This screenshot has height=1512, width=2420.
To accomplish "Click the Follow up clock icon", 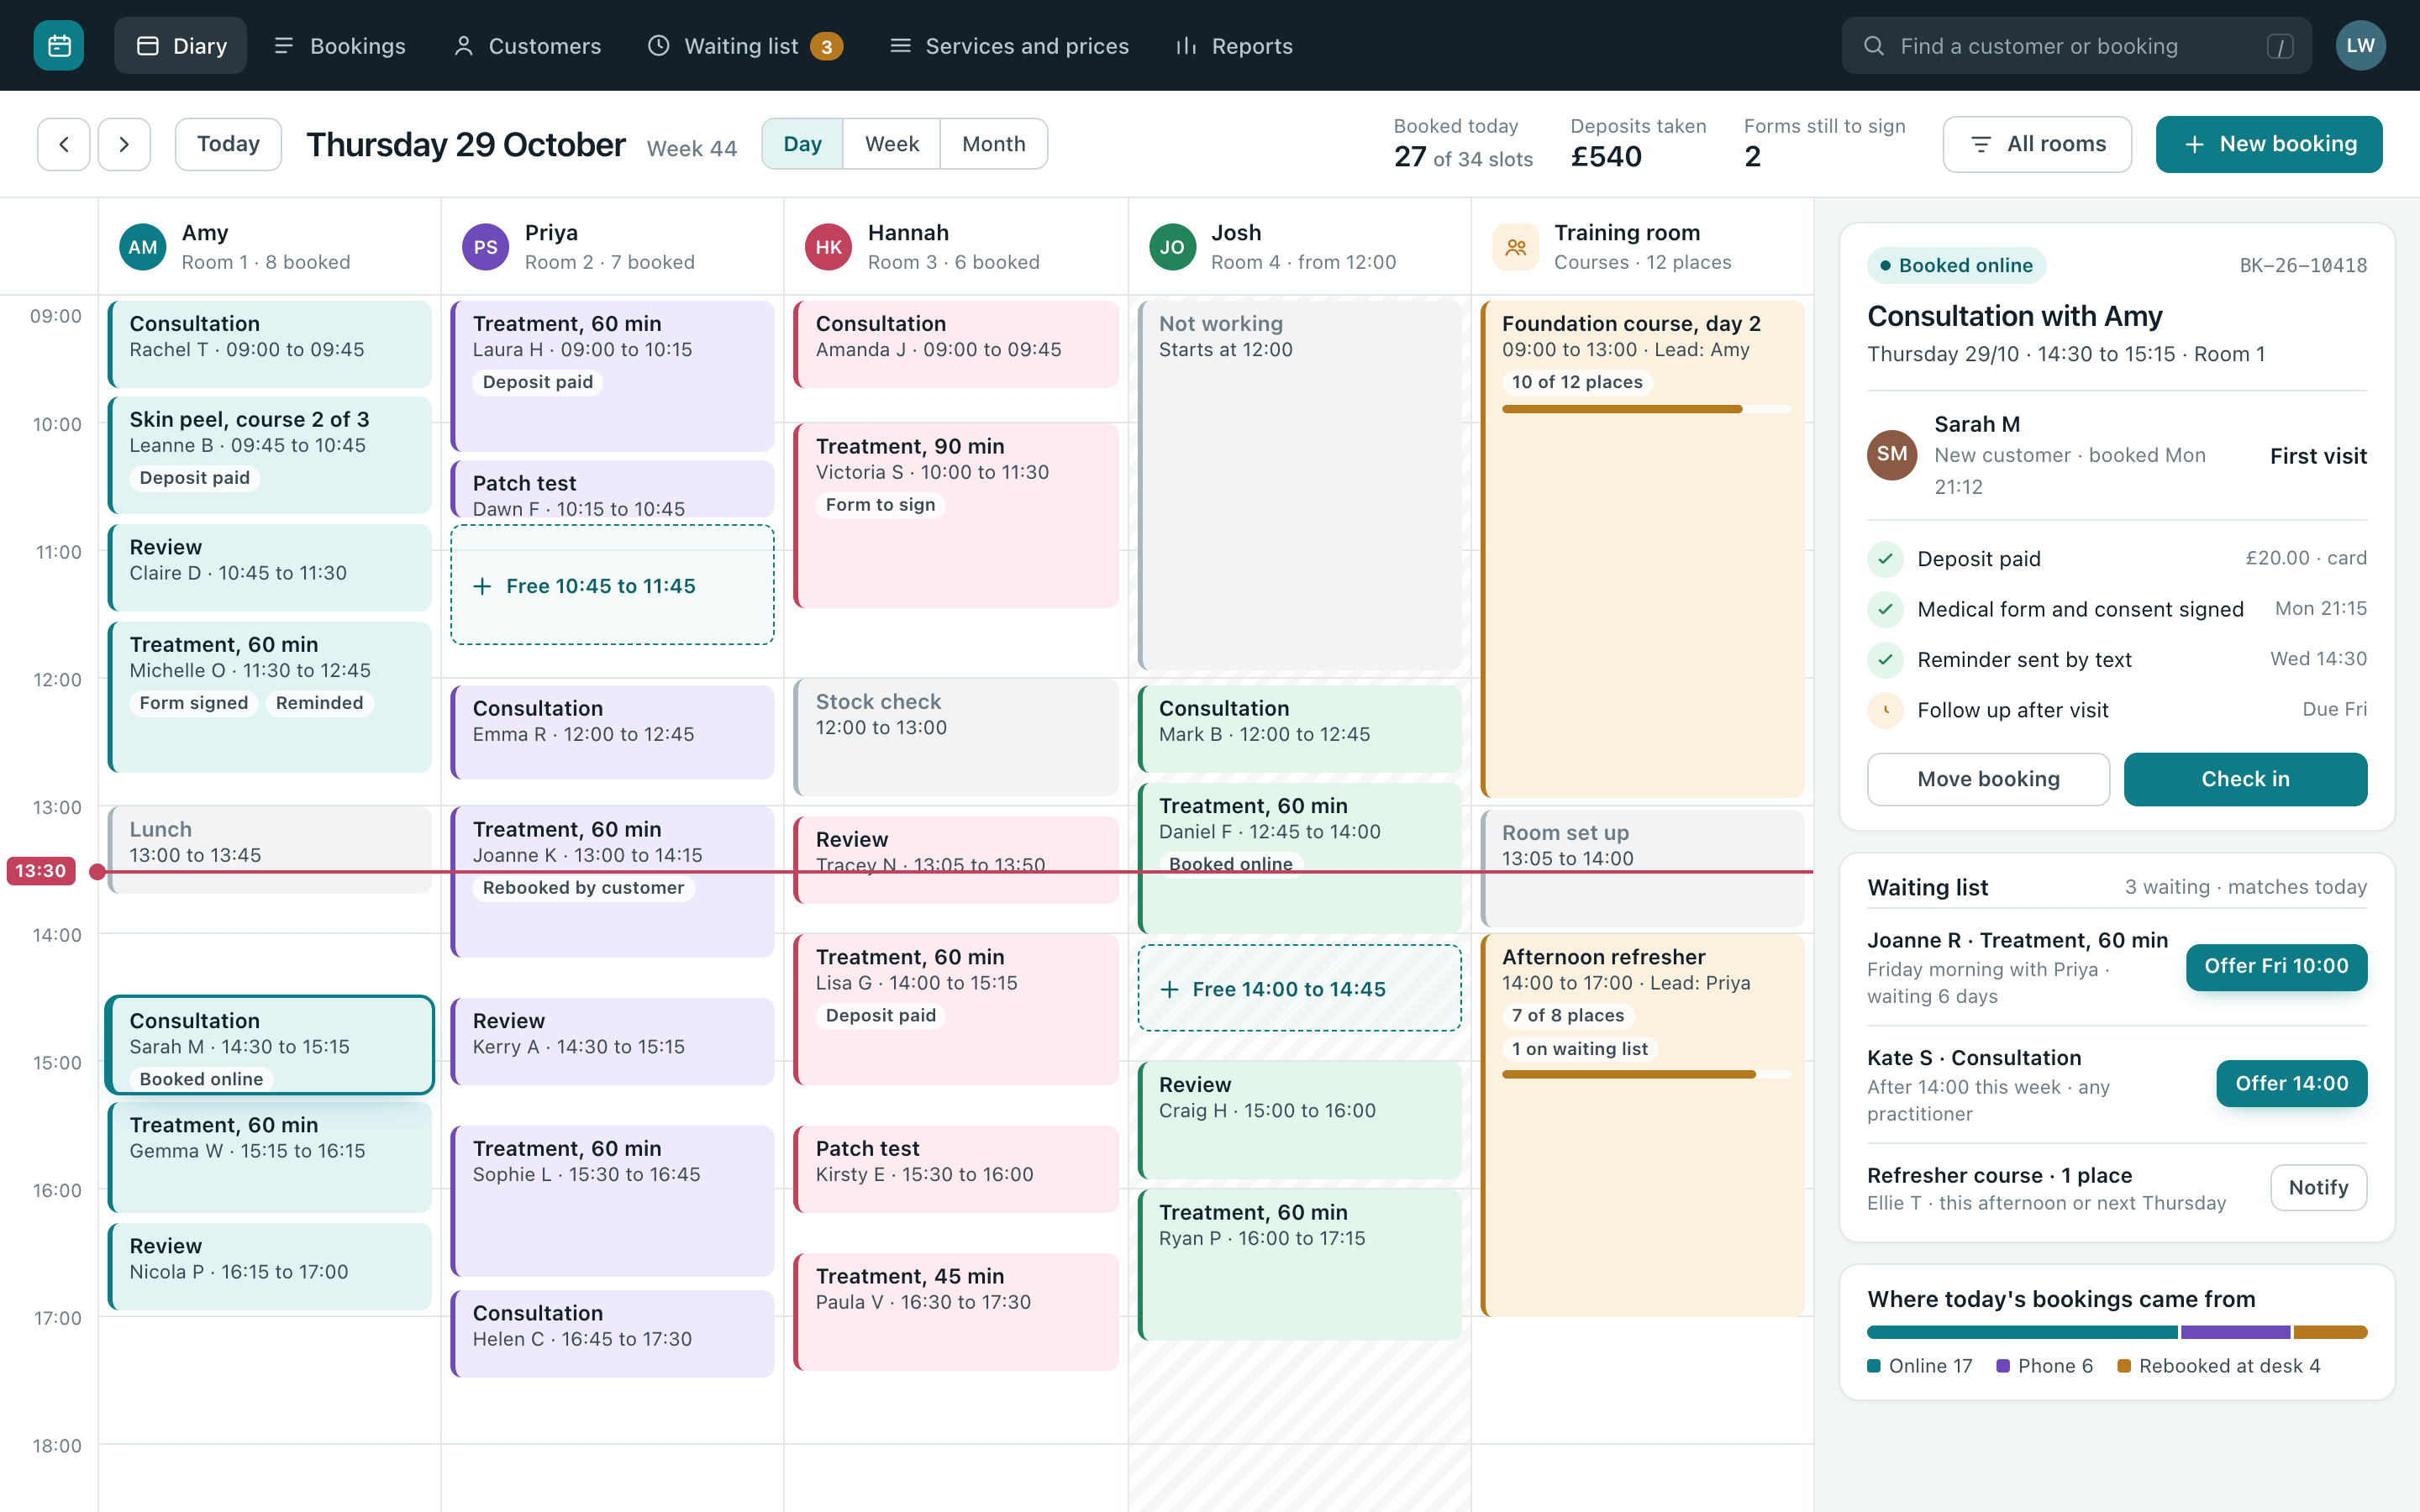I will [x=1885, y=710].
